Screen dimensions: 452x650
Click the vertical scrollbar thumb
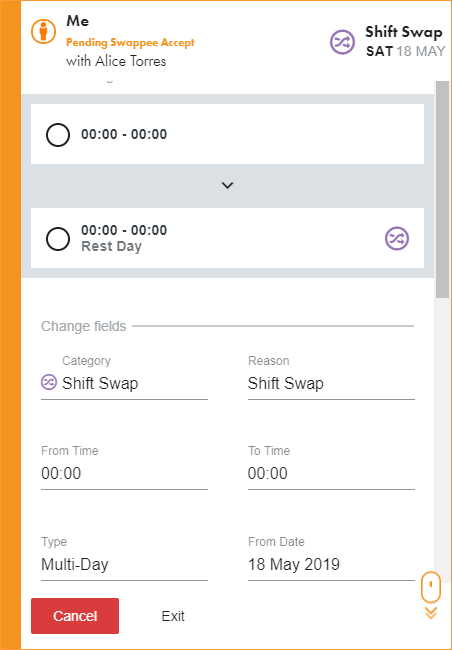442,189
